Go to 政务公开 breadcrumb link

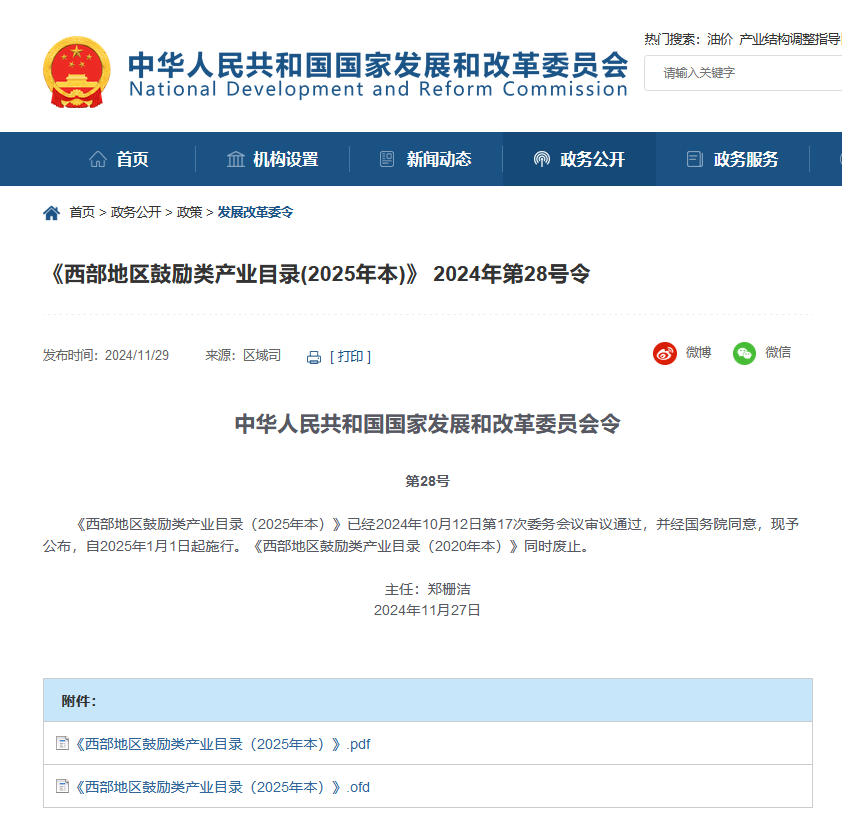136,213
